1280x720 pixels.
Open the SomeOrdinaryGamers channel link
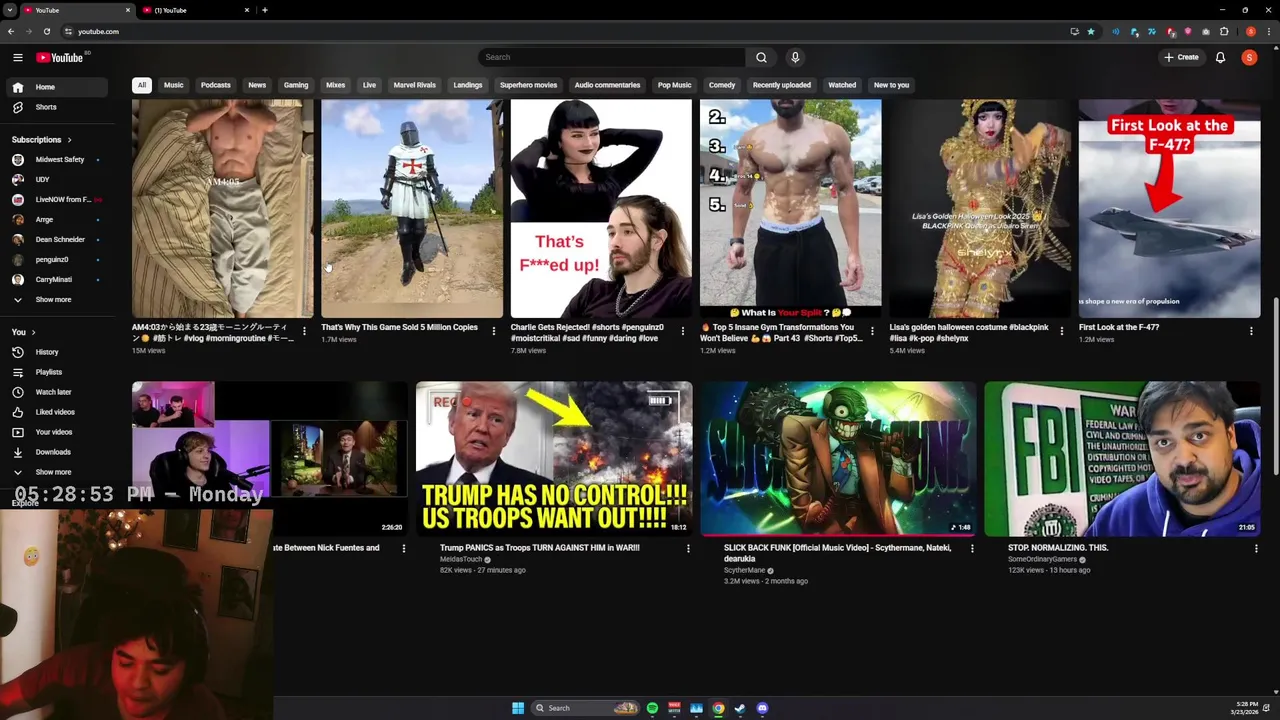tap(1042, 559)
